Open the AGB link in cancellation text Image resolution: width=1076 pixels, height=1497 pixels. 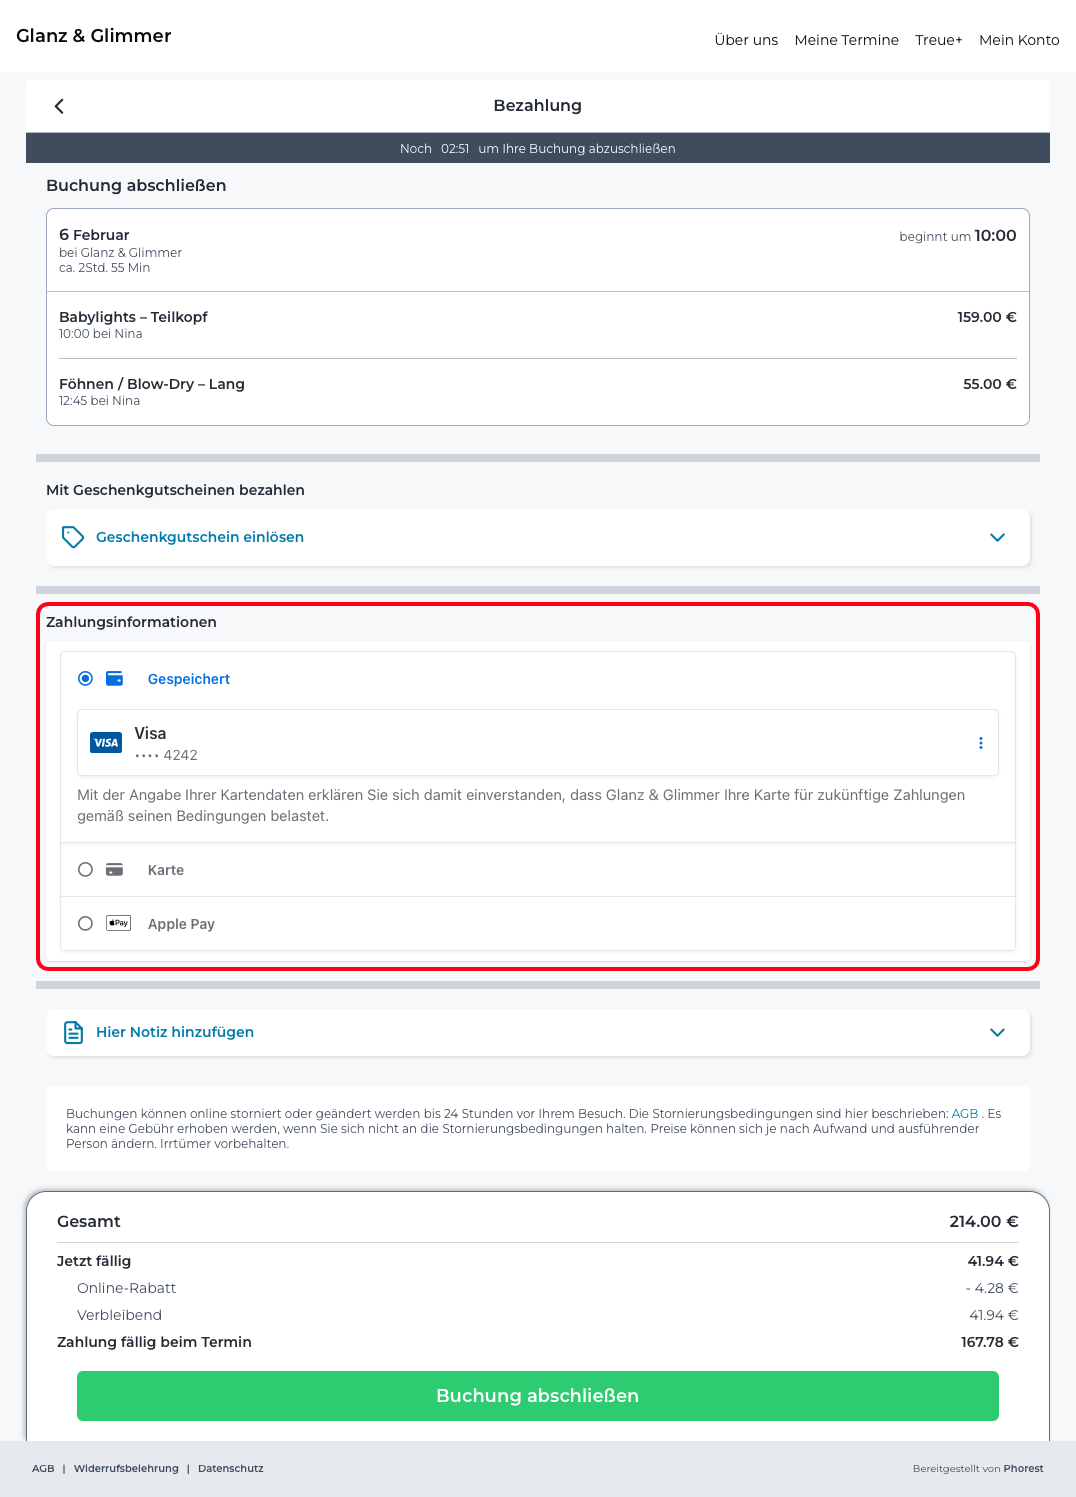point(964,1113)
